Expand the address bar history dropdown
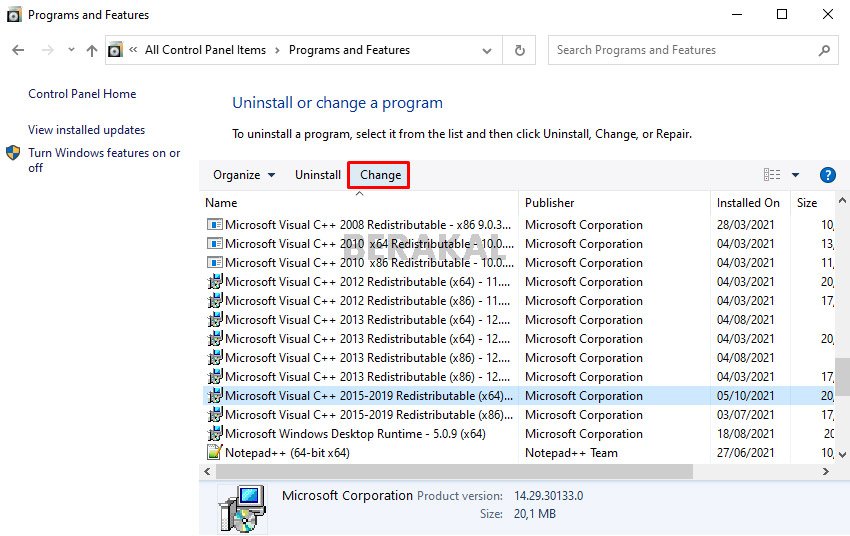Screen dimensions: 850x536 tap(487, 50)
